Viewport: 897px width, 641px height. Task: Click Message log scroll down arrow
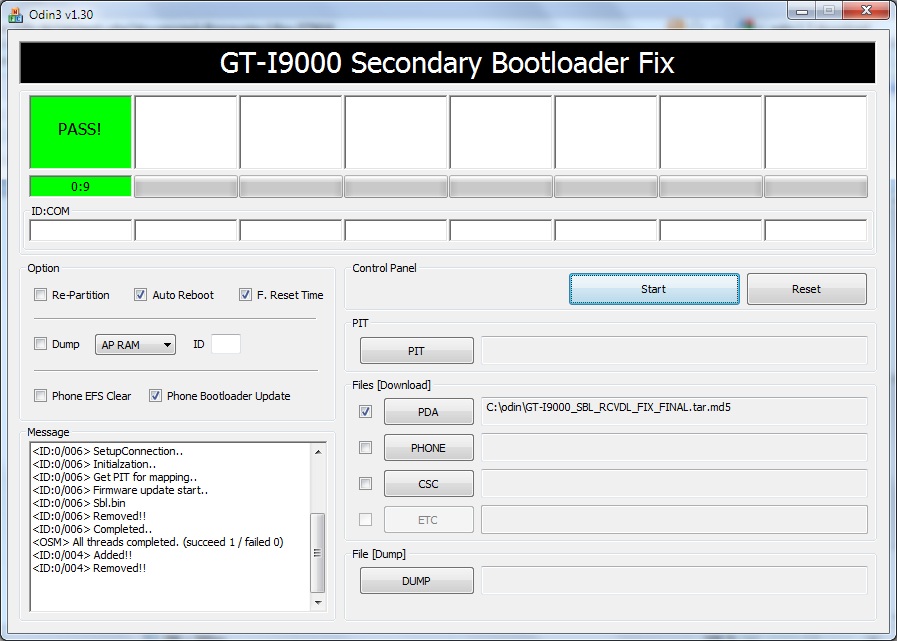point(318,602)
